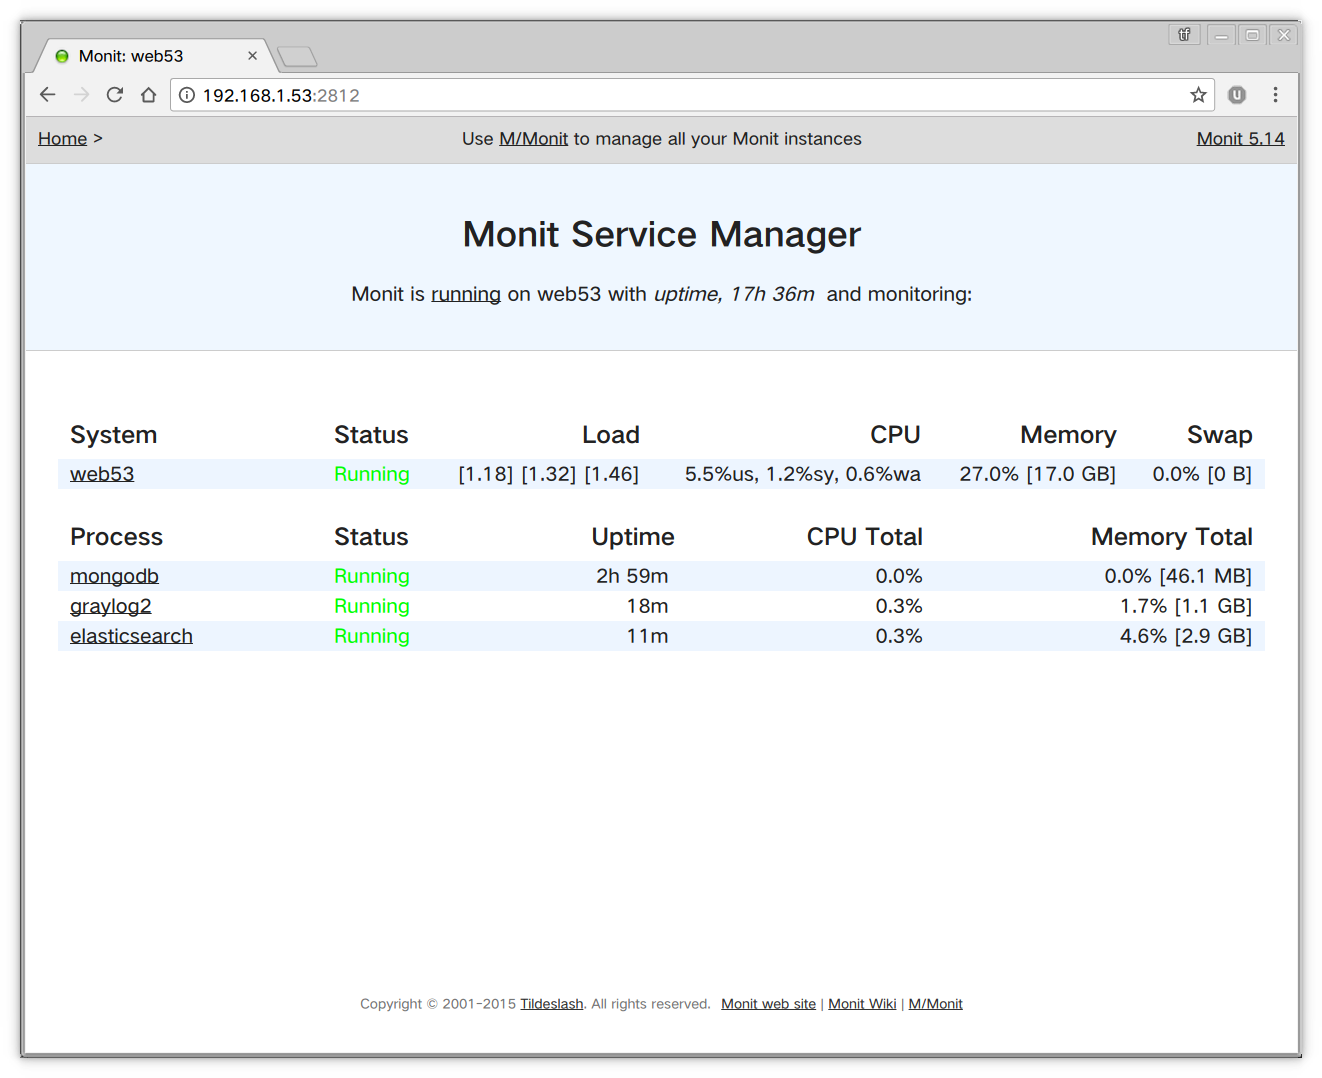View the mongodb process details
Viewport: 1322px width, 1078px height.
coord(114,576)
